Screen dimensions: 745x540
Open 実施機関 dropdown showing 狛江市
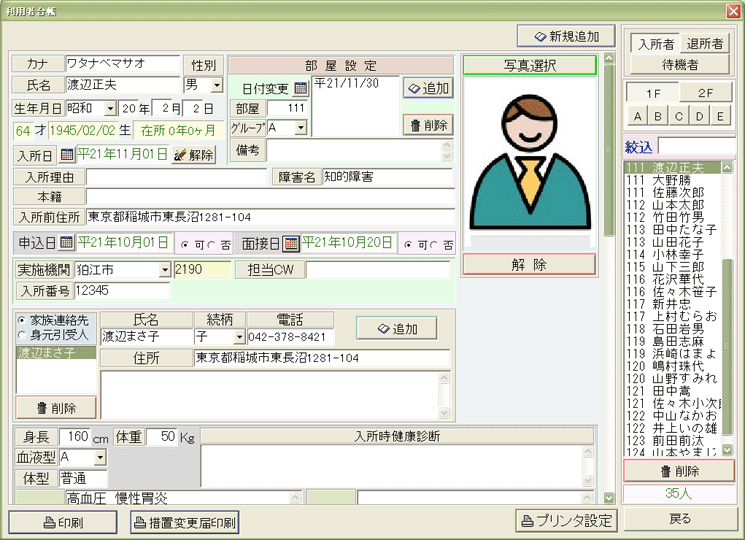coord(165,270)
